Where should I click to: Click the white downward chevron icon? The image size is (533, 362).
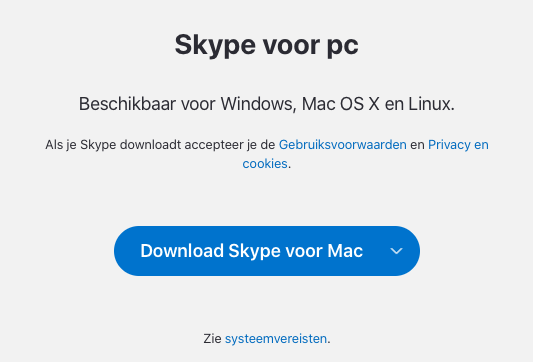coord(396,251)
